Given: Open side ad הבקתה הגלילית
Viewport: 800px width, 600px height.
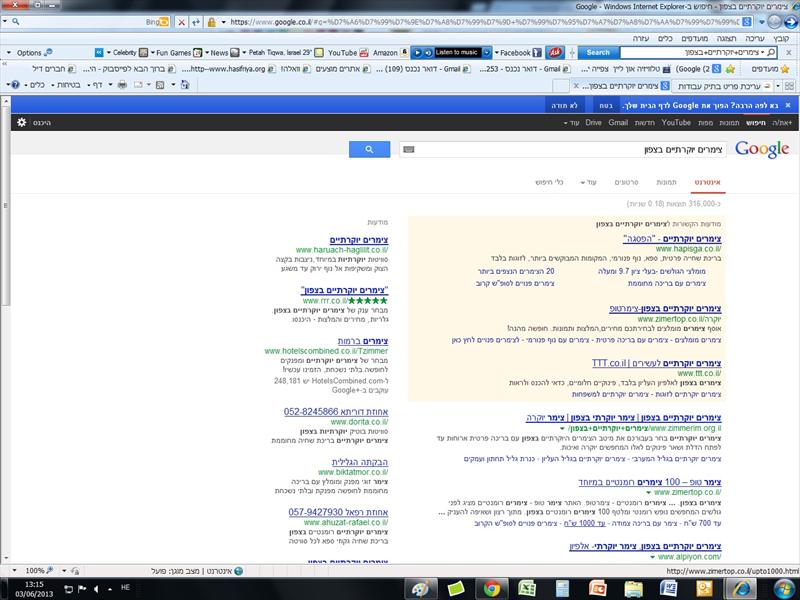Looking at the screenshot, I should (360, 462).
